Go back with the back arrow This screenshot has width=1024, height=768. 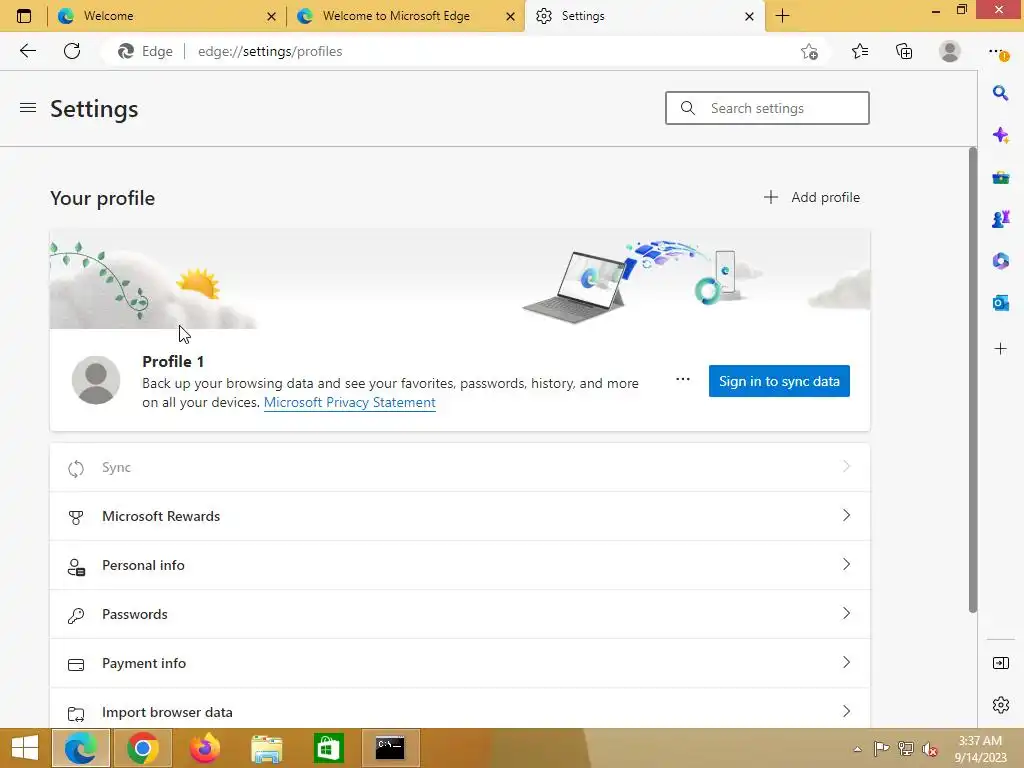(x=27, y=51)
